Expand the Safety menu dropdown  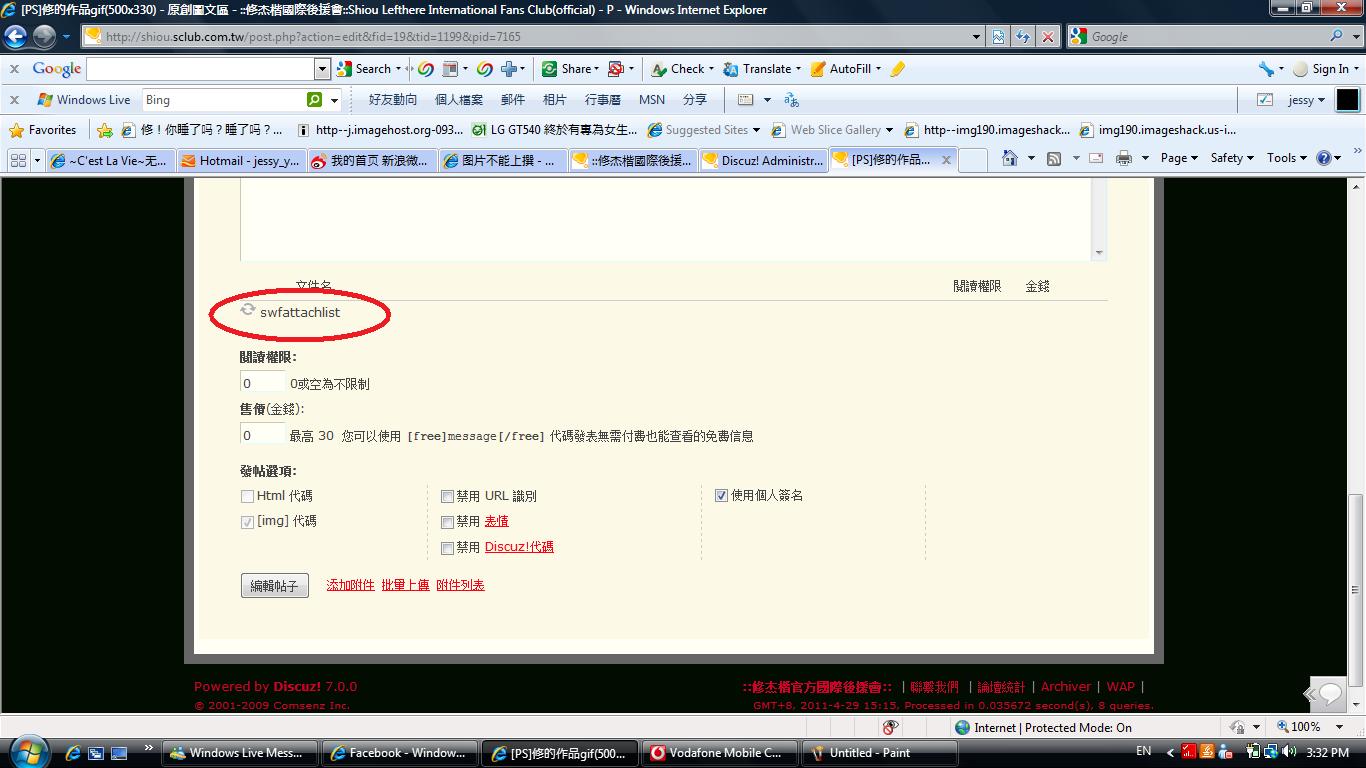tap(1232, 158)
